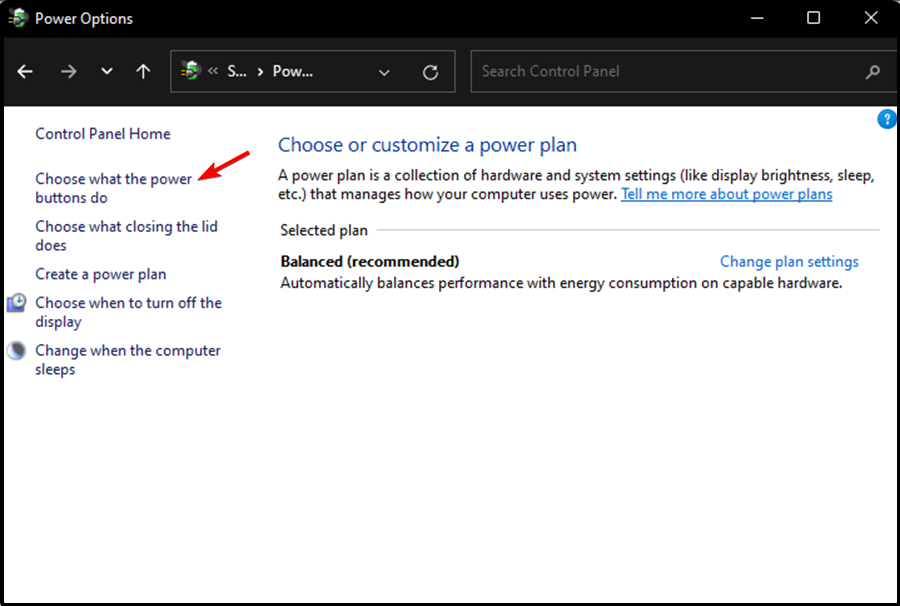Viewport: 900px width, 606px height.
Task: Open help via the question mark icon
Action: tap(886, 118)
